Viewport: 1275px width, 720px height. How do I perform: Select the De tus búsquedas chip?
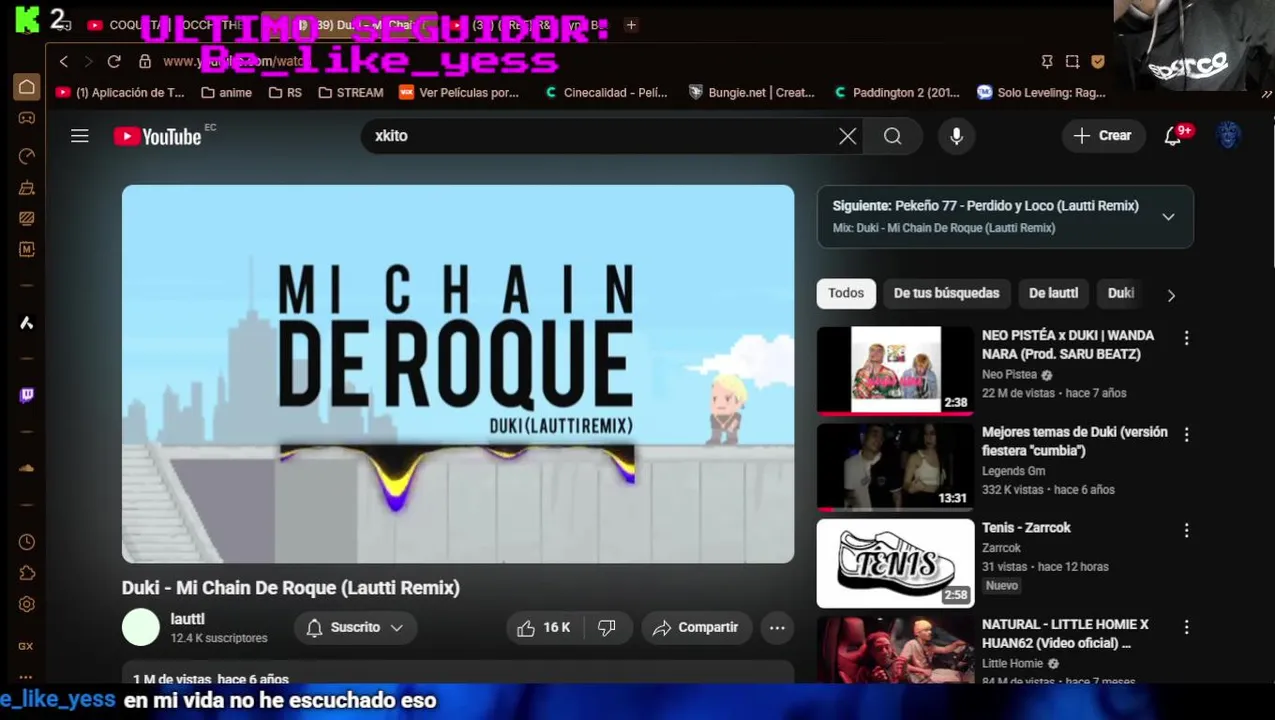(x=946, y=293)
